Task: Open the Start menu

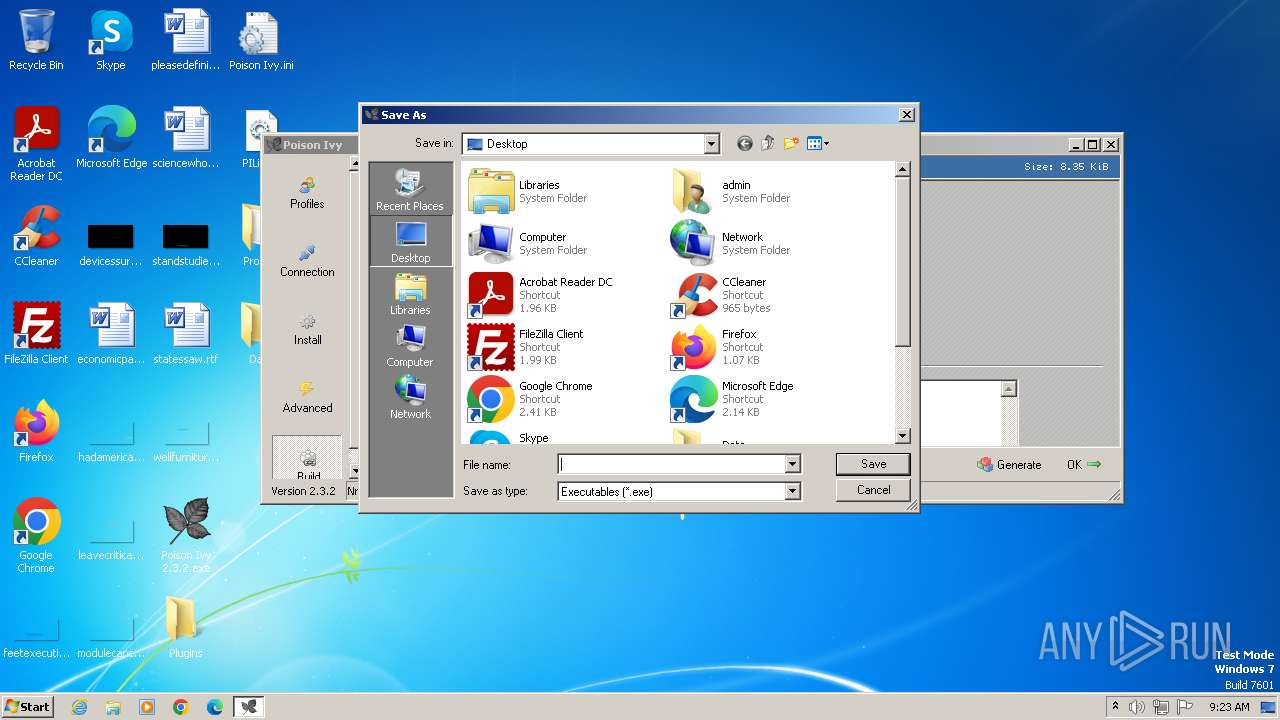Action: click(28, 706)
